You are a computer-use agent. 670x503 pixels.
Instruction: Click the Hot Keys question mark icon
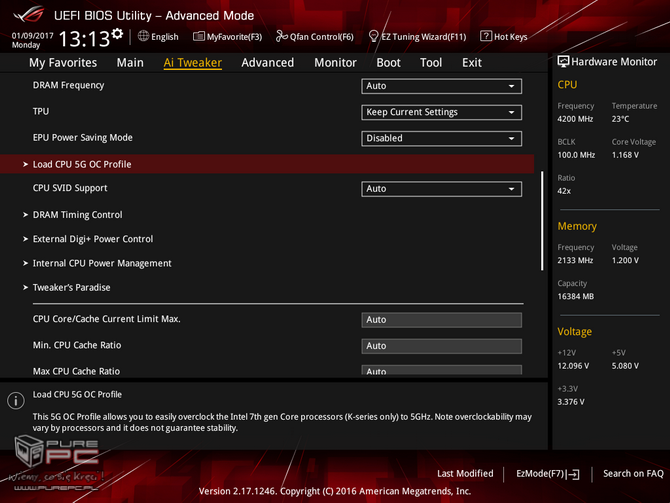486,36
